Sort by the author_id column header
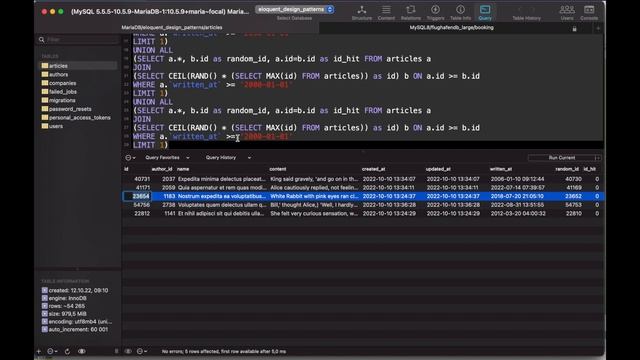Image resolution: width=640 pixels, height=360 pixels. coord(162,169)
